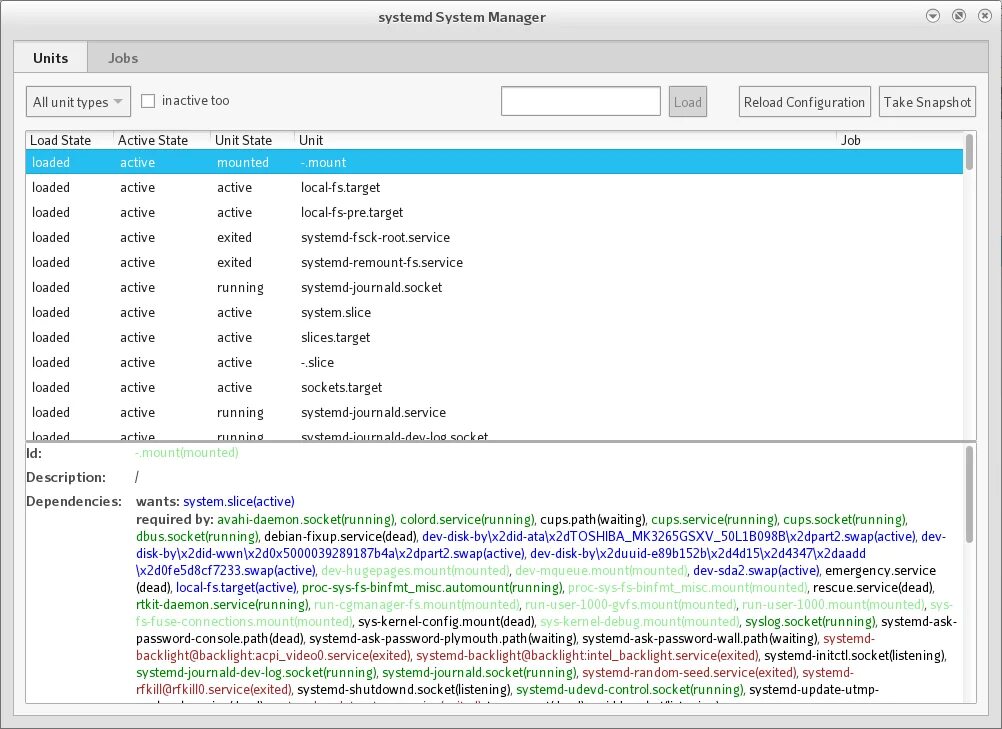Open rescue.service(dead) link
Viewport: 1002px width, 729px height.
click(874, 587)
